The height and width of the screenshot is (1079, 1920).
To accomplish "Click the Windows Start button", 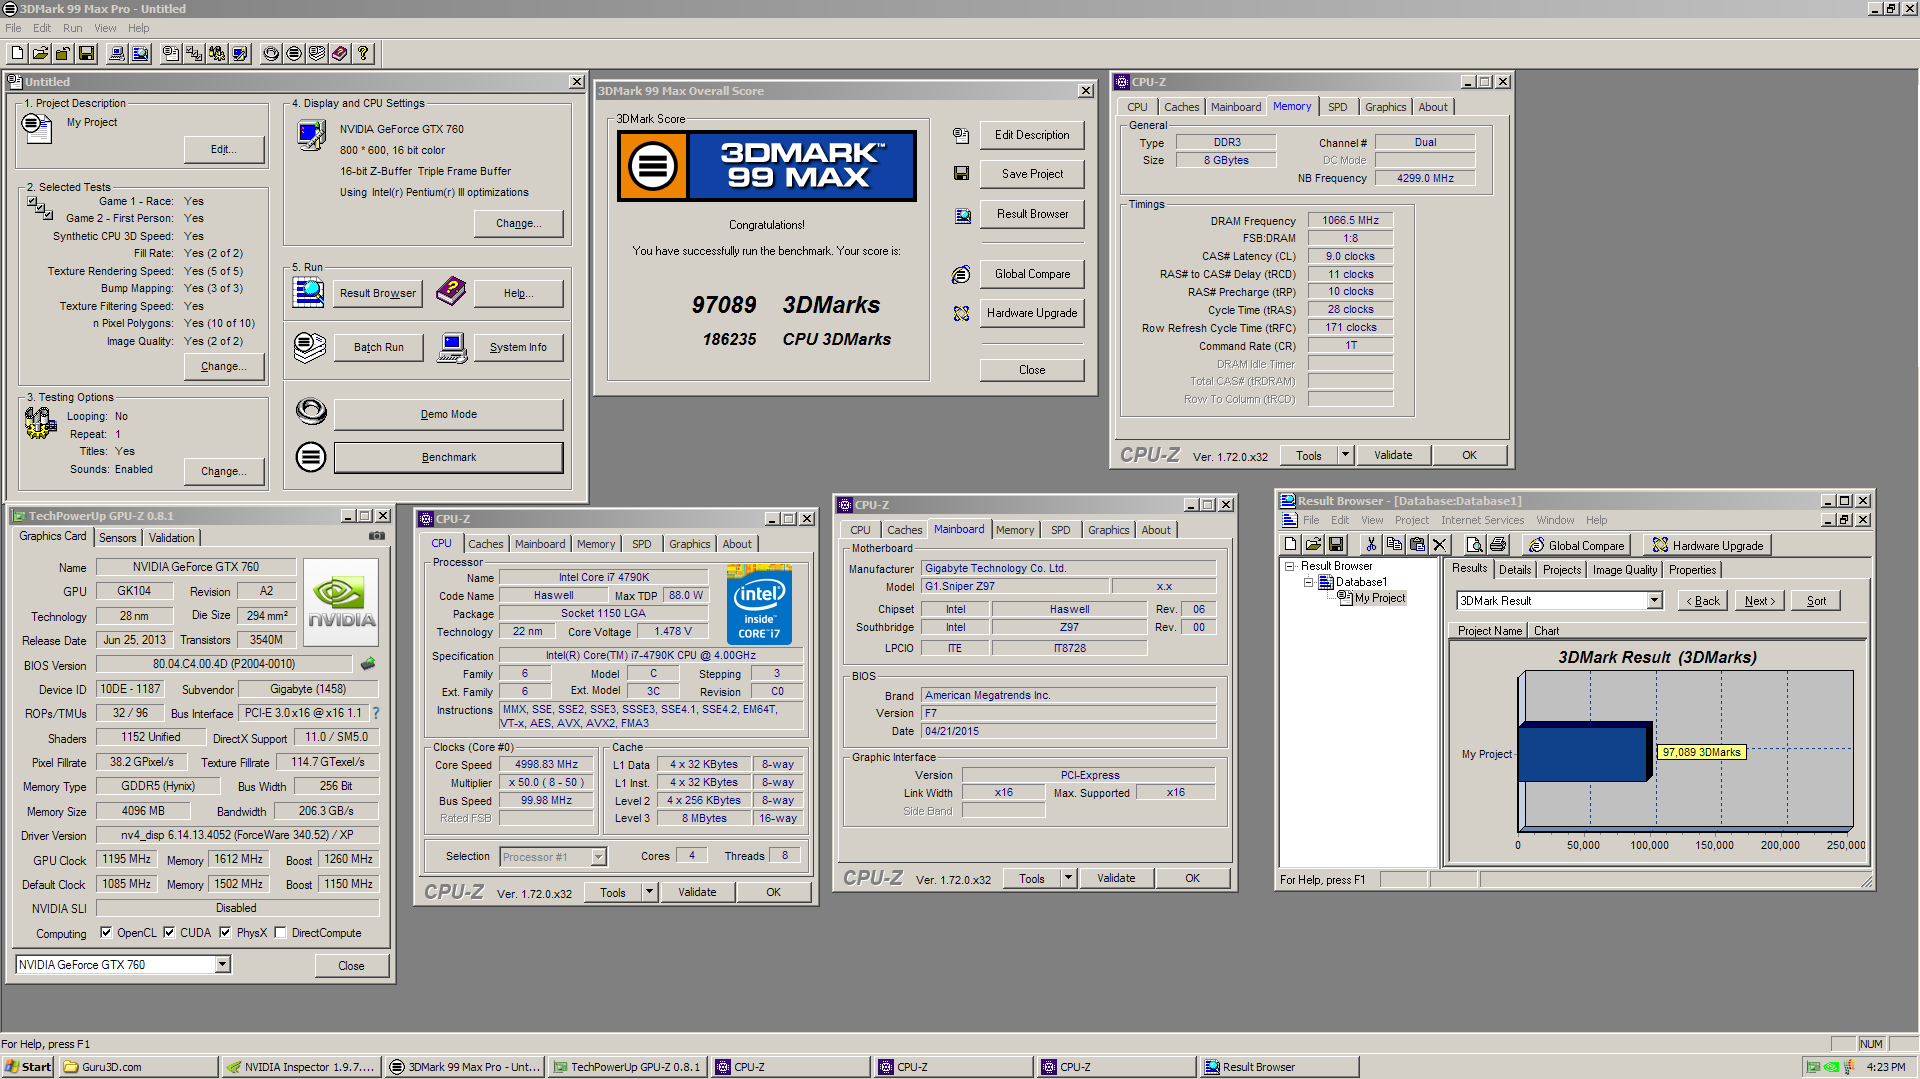I will 28,1067.
